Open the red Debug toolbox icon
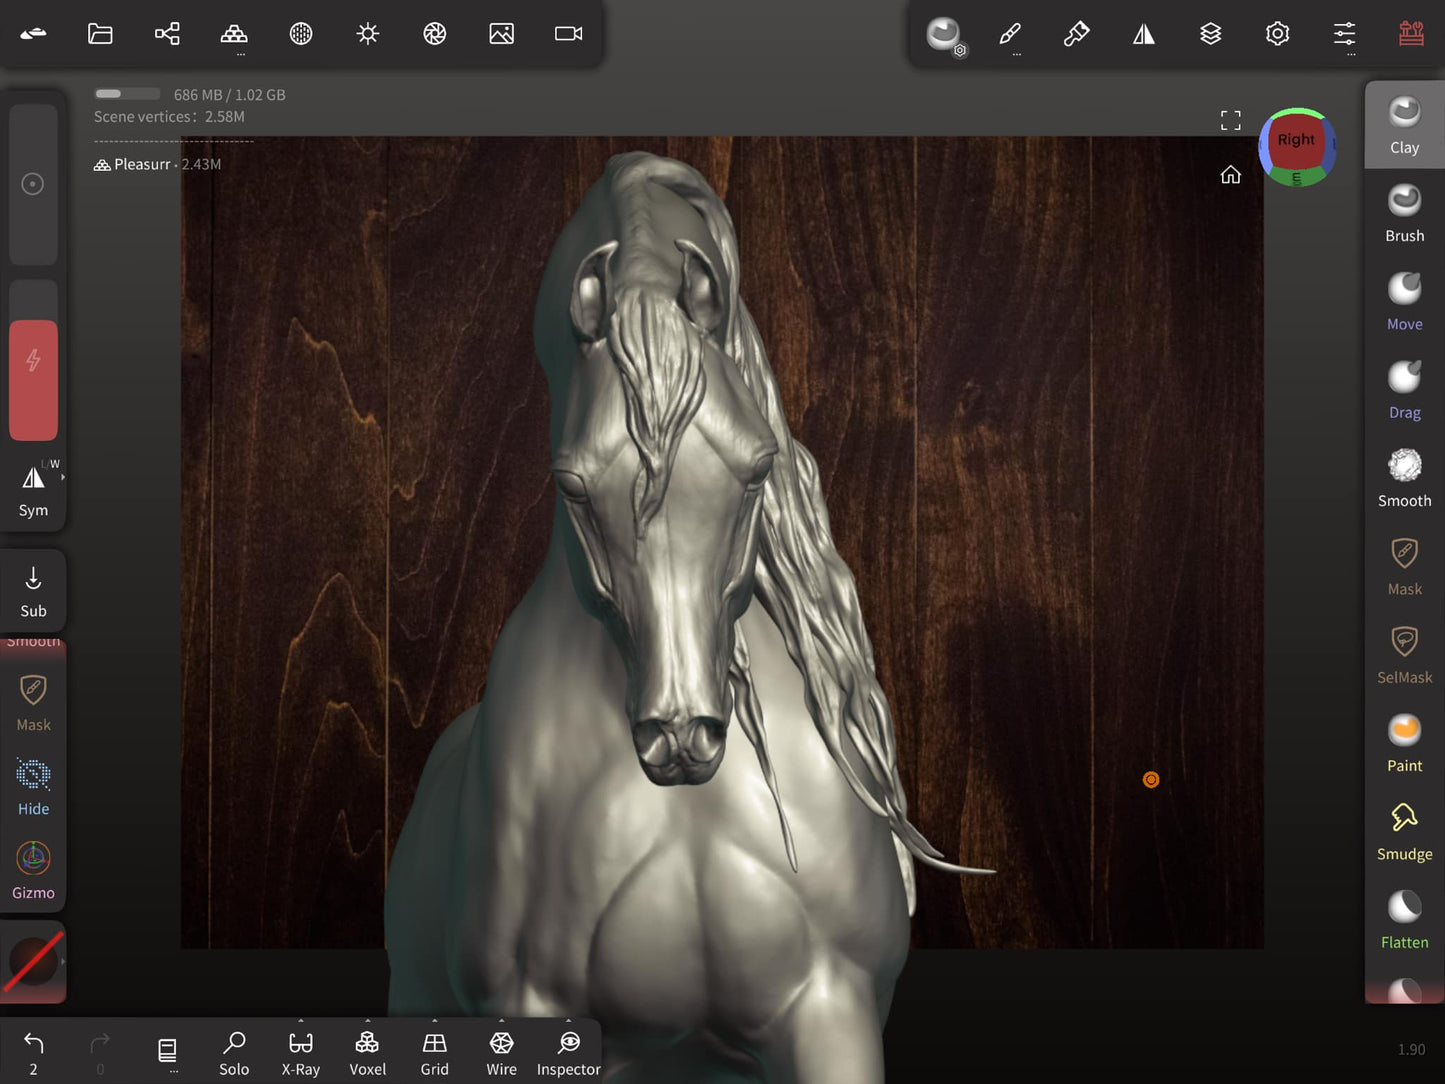 (x=1412, y=33)
